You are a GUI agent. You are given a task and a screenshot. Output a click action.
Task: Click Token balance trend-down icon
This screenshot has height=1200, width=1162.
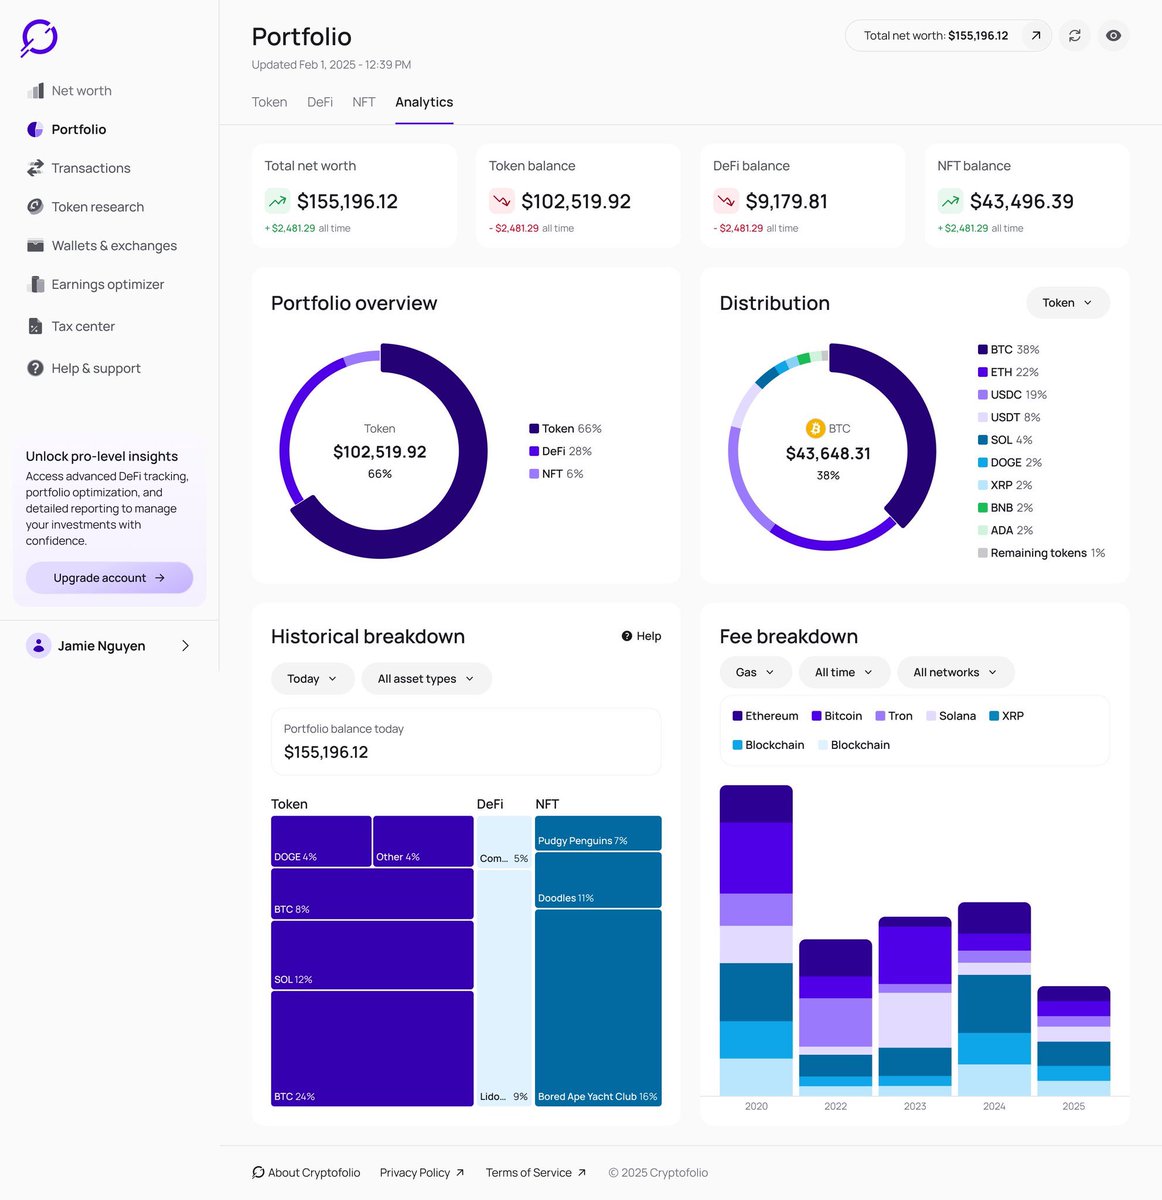pyautogui.click(x=501, y=202)
